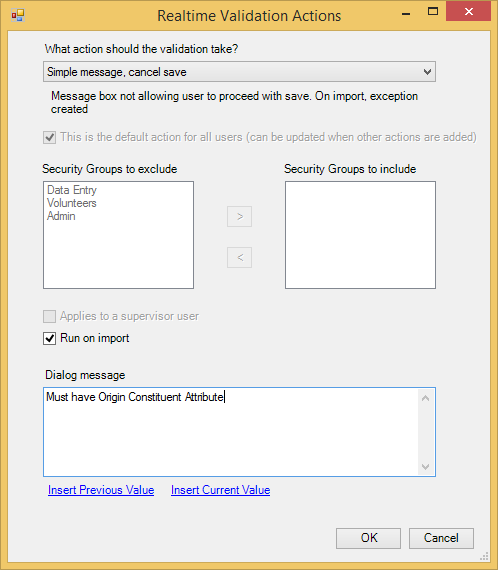Toggle the Run on import checkbox

click(x=50, y=338)
